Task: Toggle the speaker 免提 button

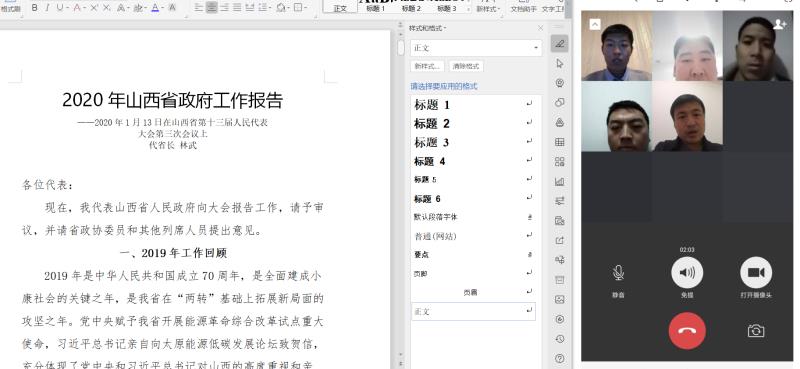Action: point(687,273)
